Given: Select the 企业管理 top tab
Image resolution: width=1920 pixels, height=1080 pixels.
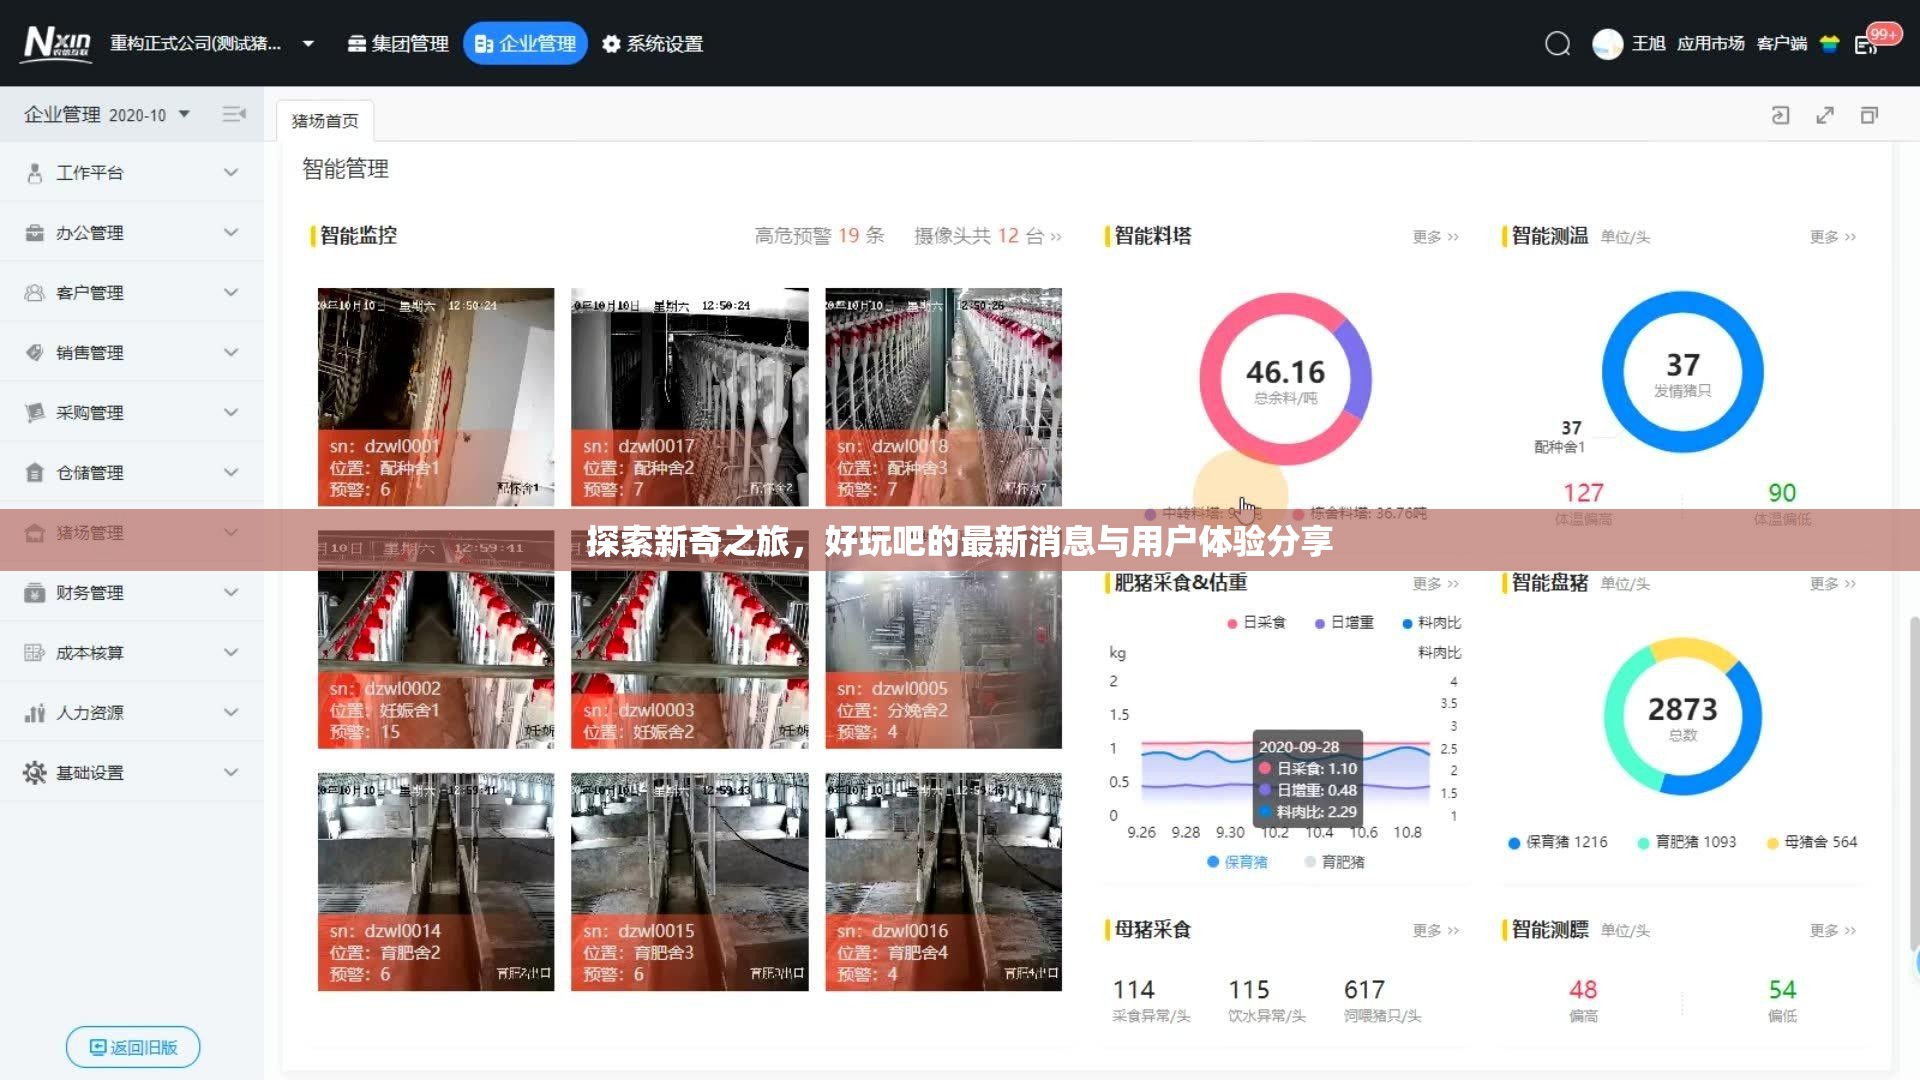Looking at the screenshot, I should 525,44.
